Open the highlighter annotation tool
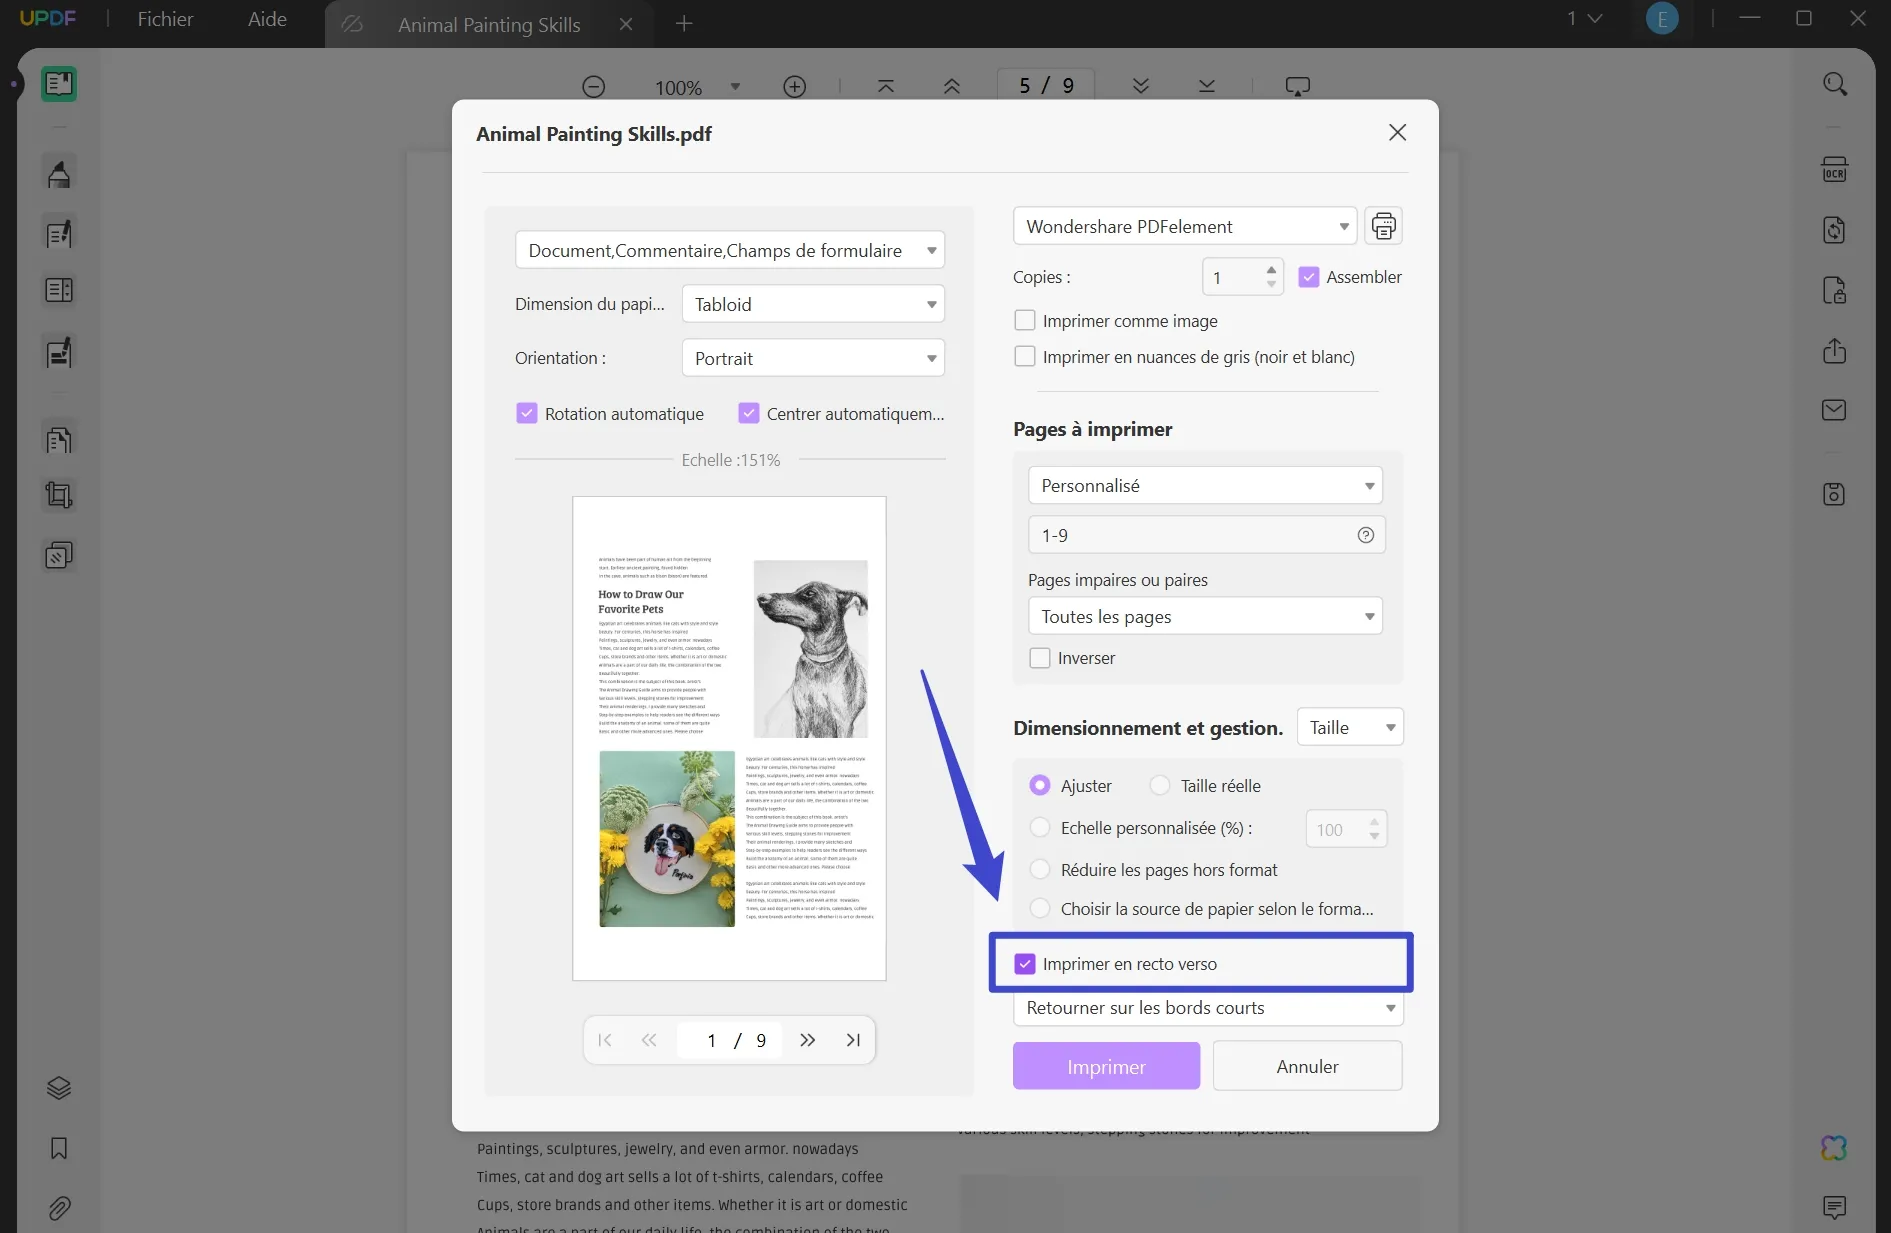This screenshot has width=1891, height=1233. pos(58,172)
